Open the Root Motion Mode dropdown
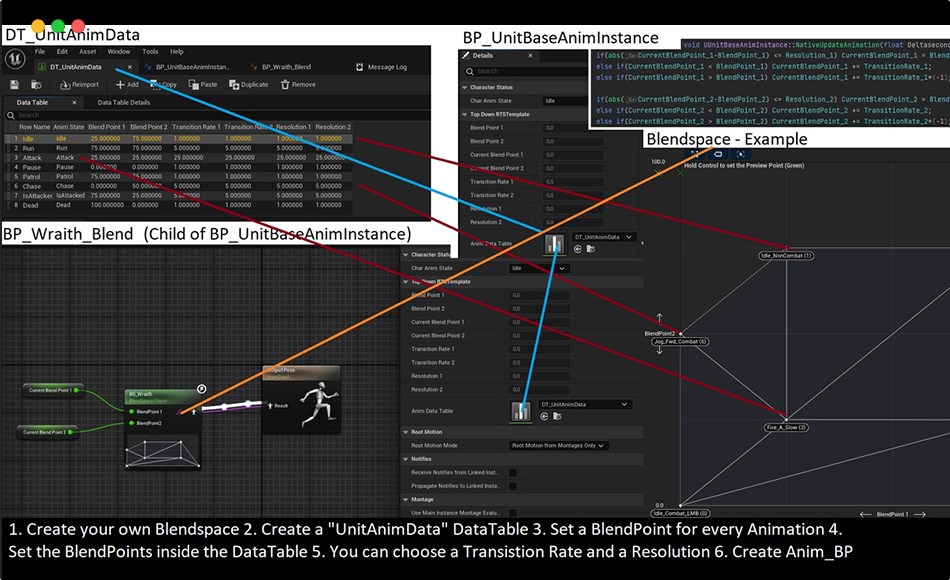This screenshot has height=580, width=950. [x=559, y=446]
